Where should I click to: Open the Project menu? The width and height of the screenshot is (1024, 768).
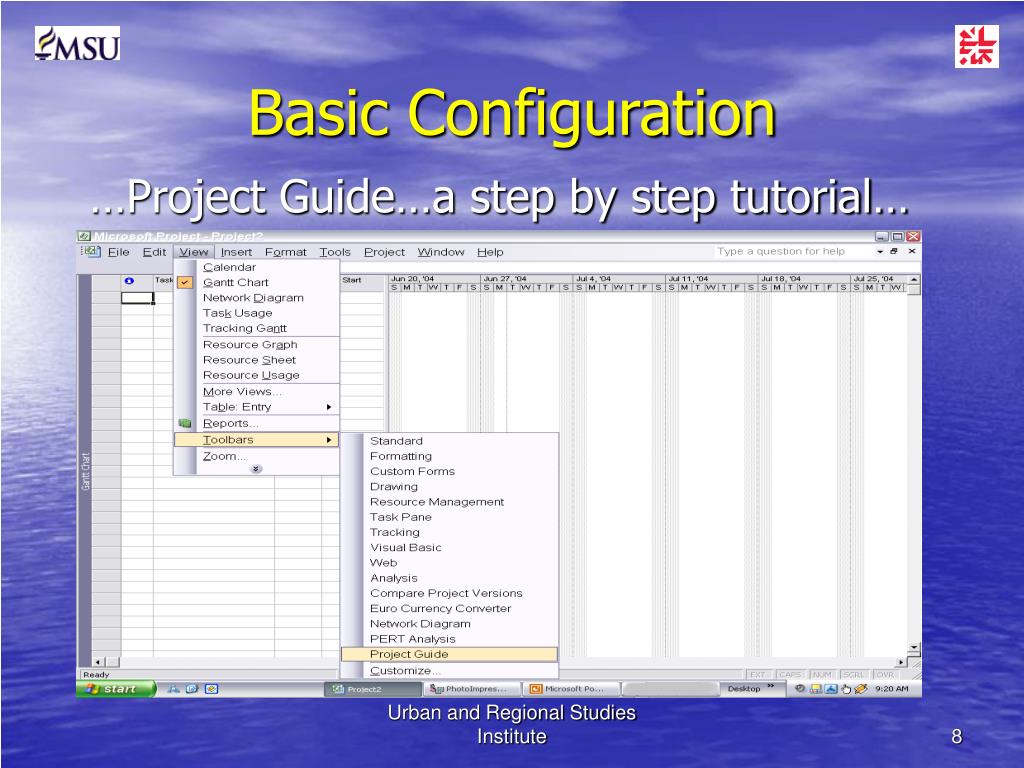coord(384,252)
